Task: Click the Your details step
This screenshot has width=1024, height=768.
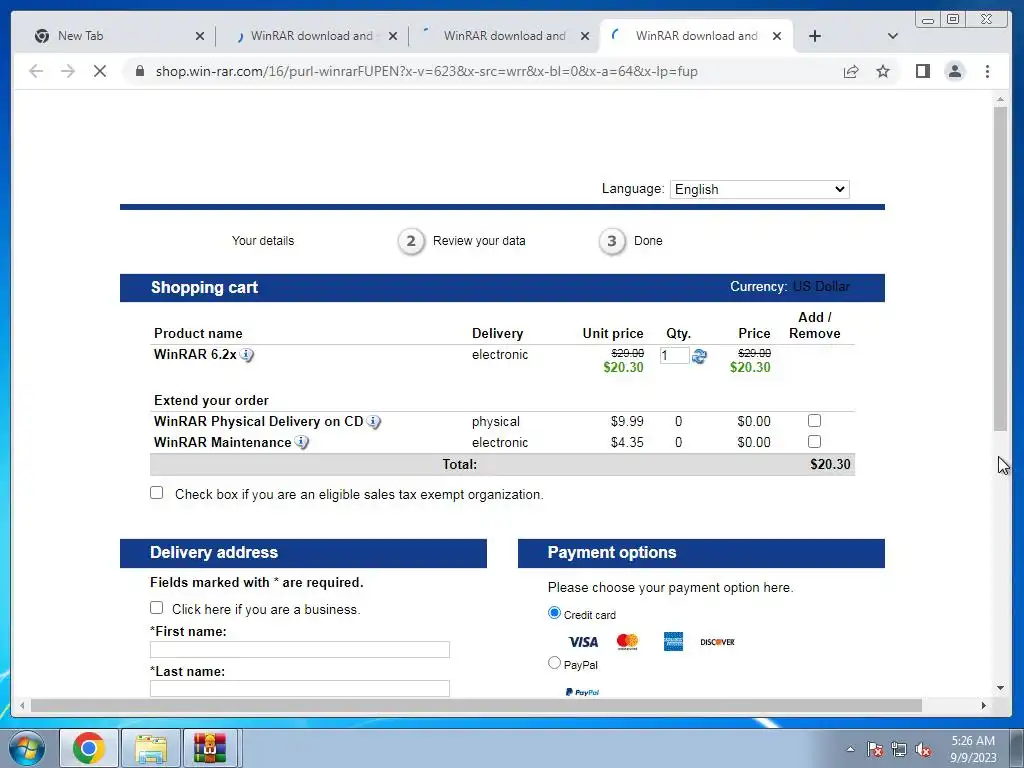Action: (x=263, y=241)
